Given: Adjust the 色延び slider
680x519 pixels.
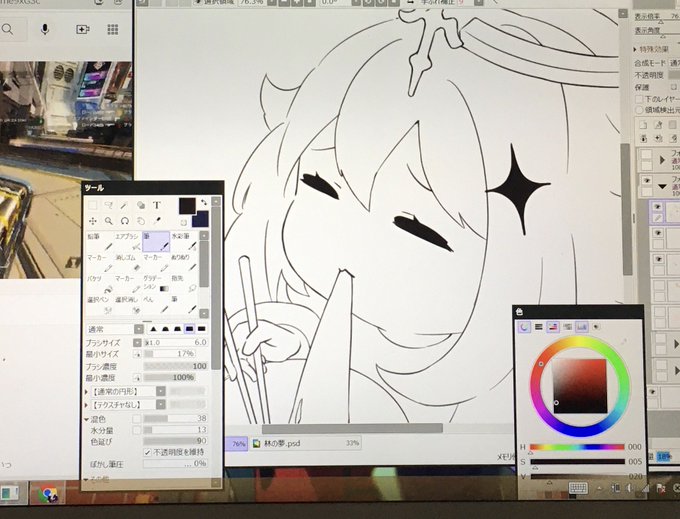Looking at the screenshot, I should click(175, 441).
